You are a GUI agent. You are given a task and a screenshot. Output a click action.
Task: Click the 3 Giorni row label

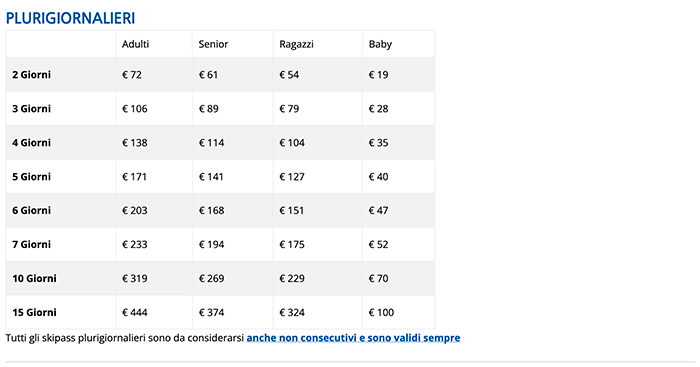tap(32, 108)
